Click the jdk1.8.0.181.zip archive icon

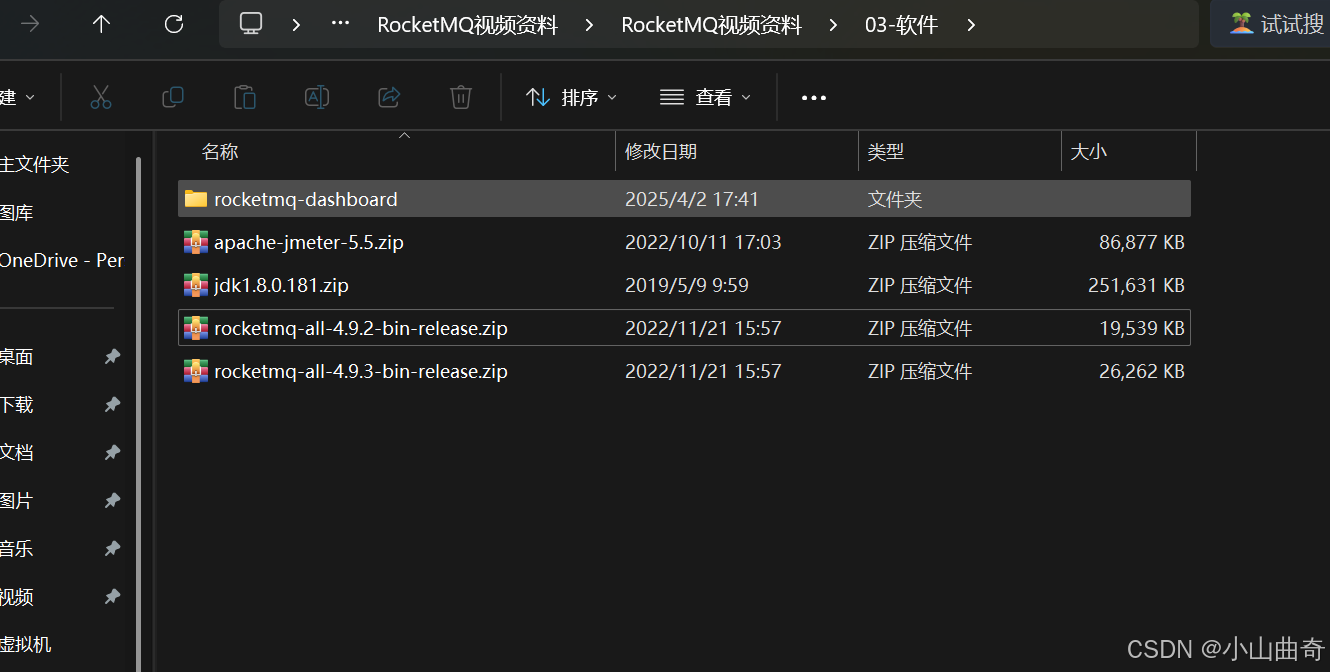pyautogui.click(x=196, y=285)
